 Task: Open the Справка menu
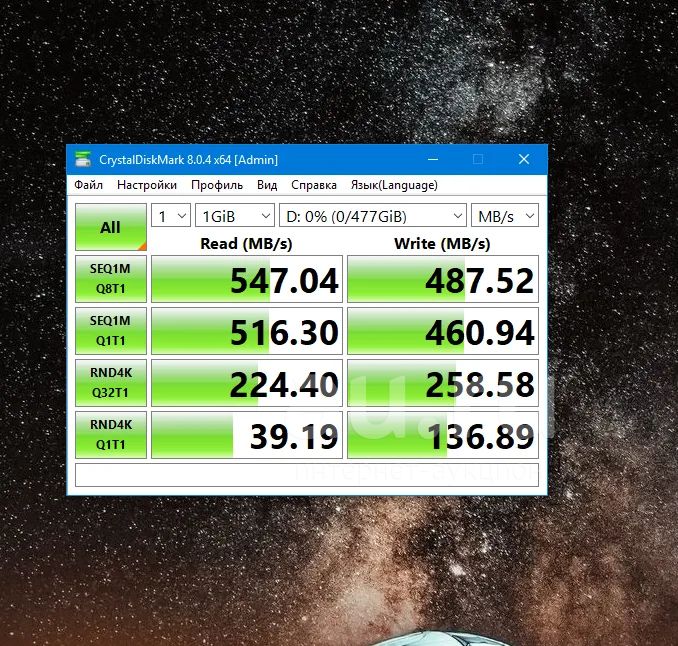(x=313, y=185)
